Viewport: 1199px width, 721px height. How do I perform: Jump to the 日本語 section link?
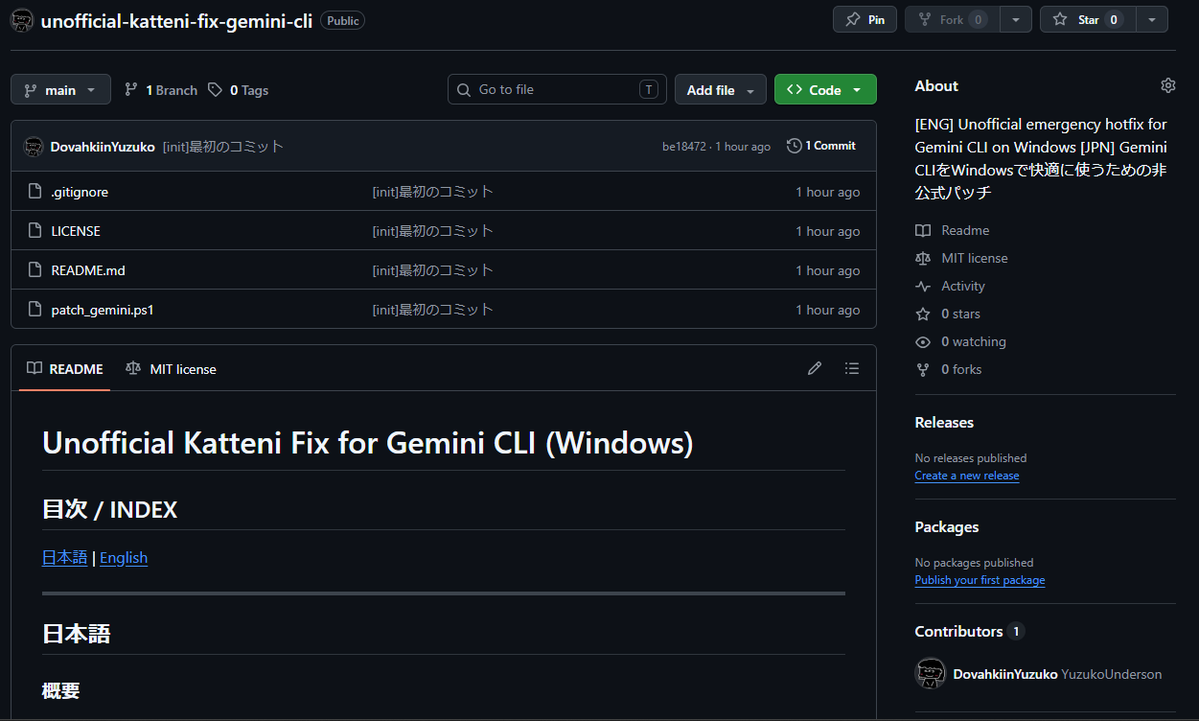coord(65,558)
